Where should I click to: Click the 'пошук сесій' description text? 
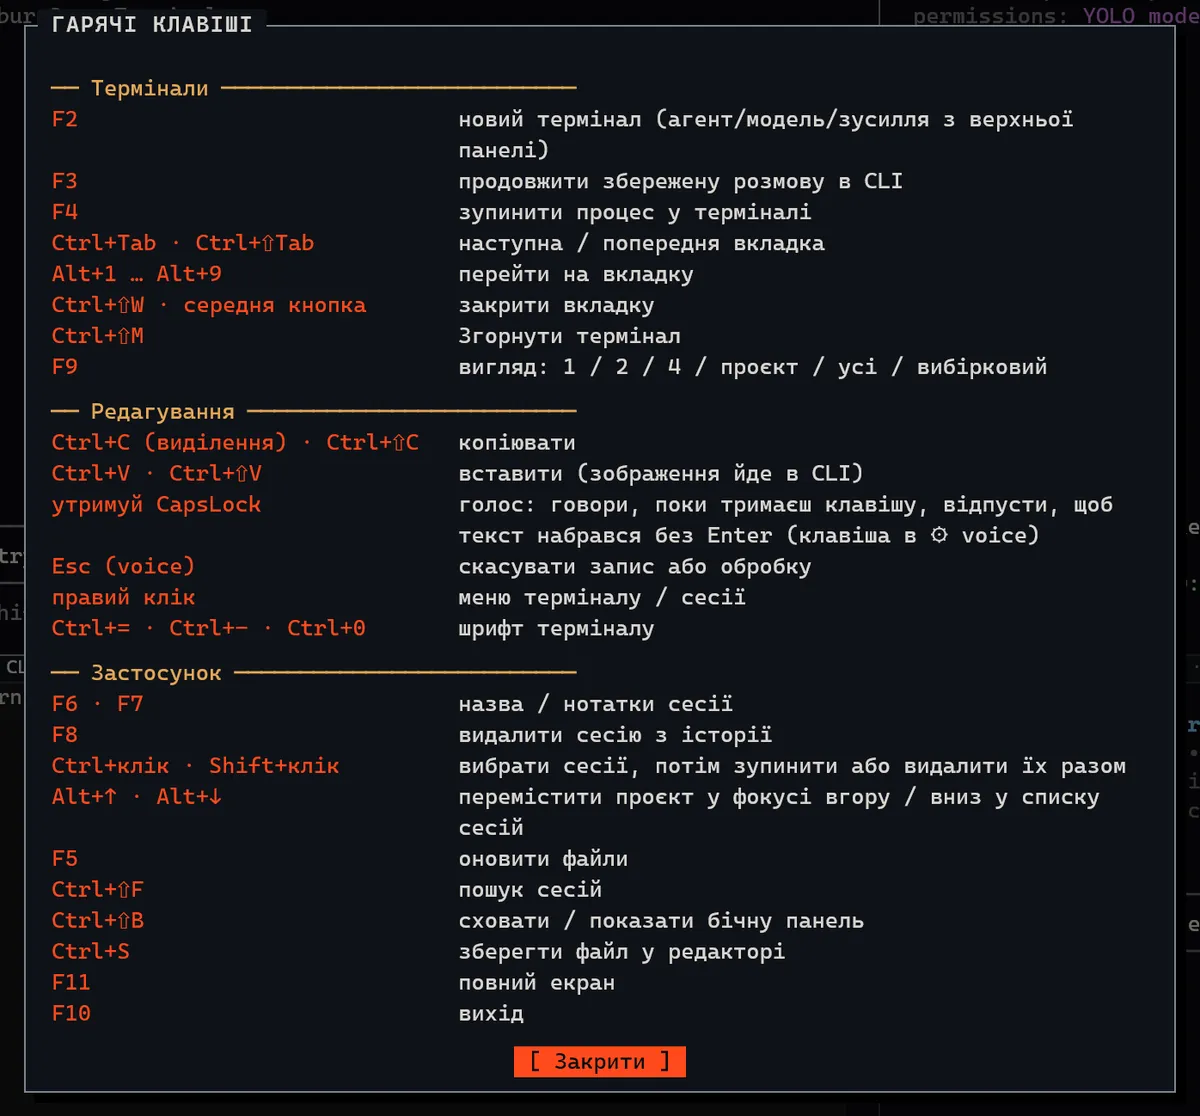pos(530,889)
